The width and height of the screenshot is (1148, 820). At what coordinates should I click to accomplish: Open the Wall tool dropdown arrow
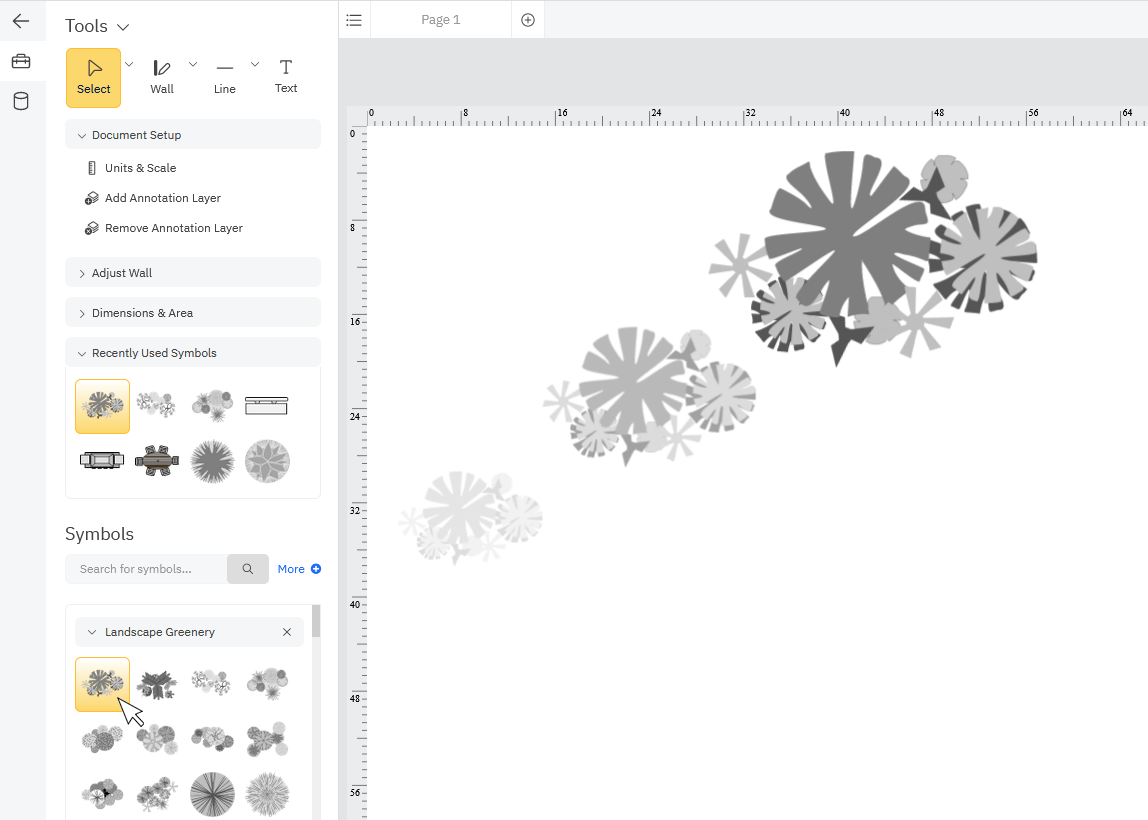193,62
